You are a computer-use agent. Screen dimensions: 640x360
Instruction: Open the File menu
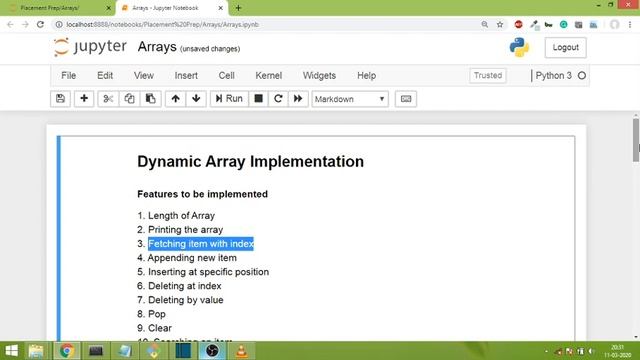[x=69, y=76]
